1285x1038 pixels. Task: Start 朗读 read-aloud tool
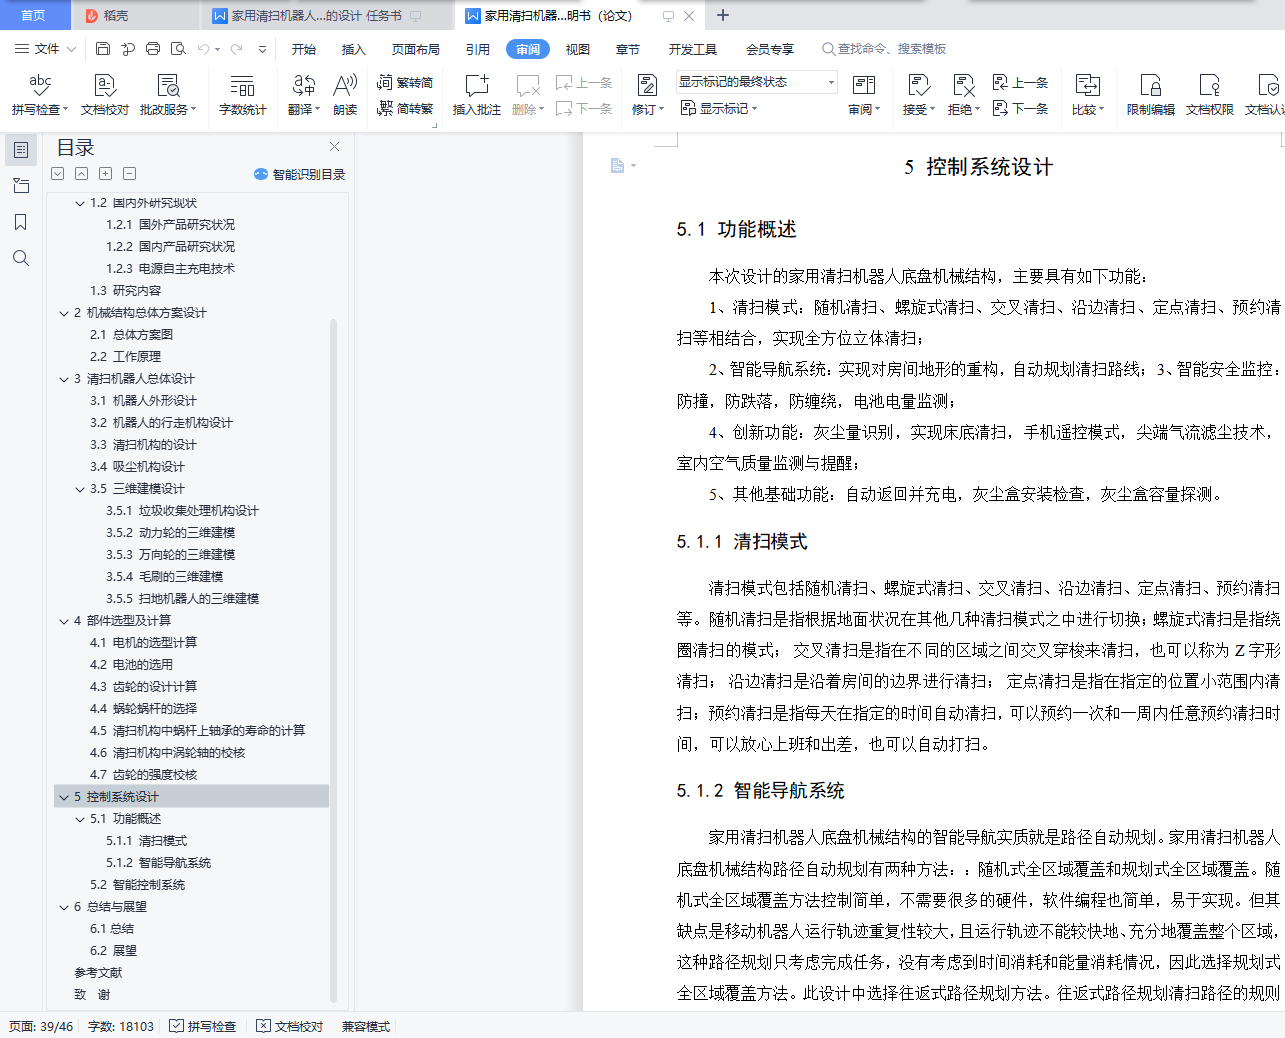[x=345, y=95]
